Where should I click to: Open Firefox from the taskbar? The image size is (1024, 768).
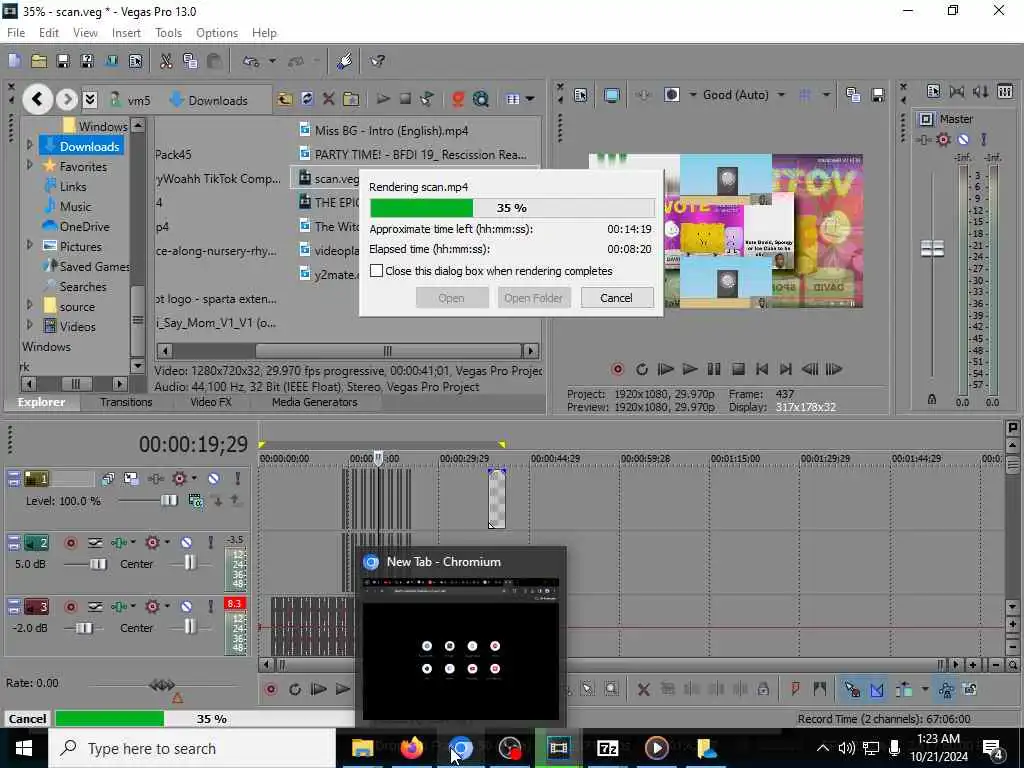pyautogui.click(x=411, y=748)
